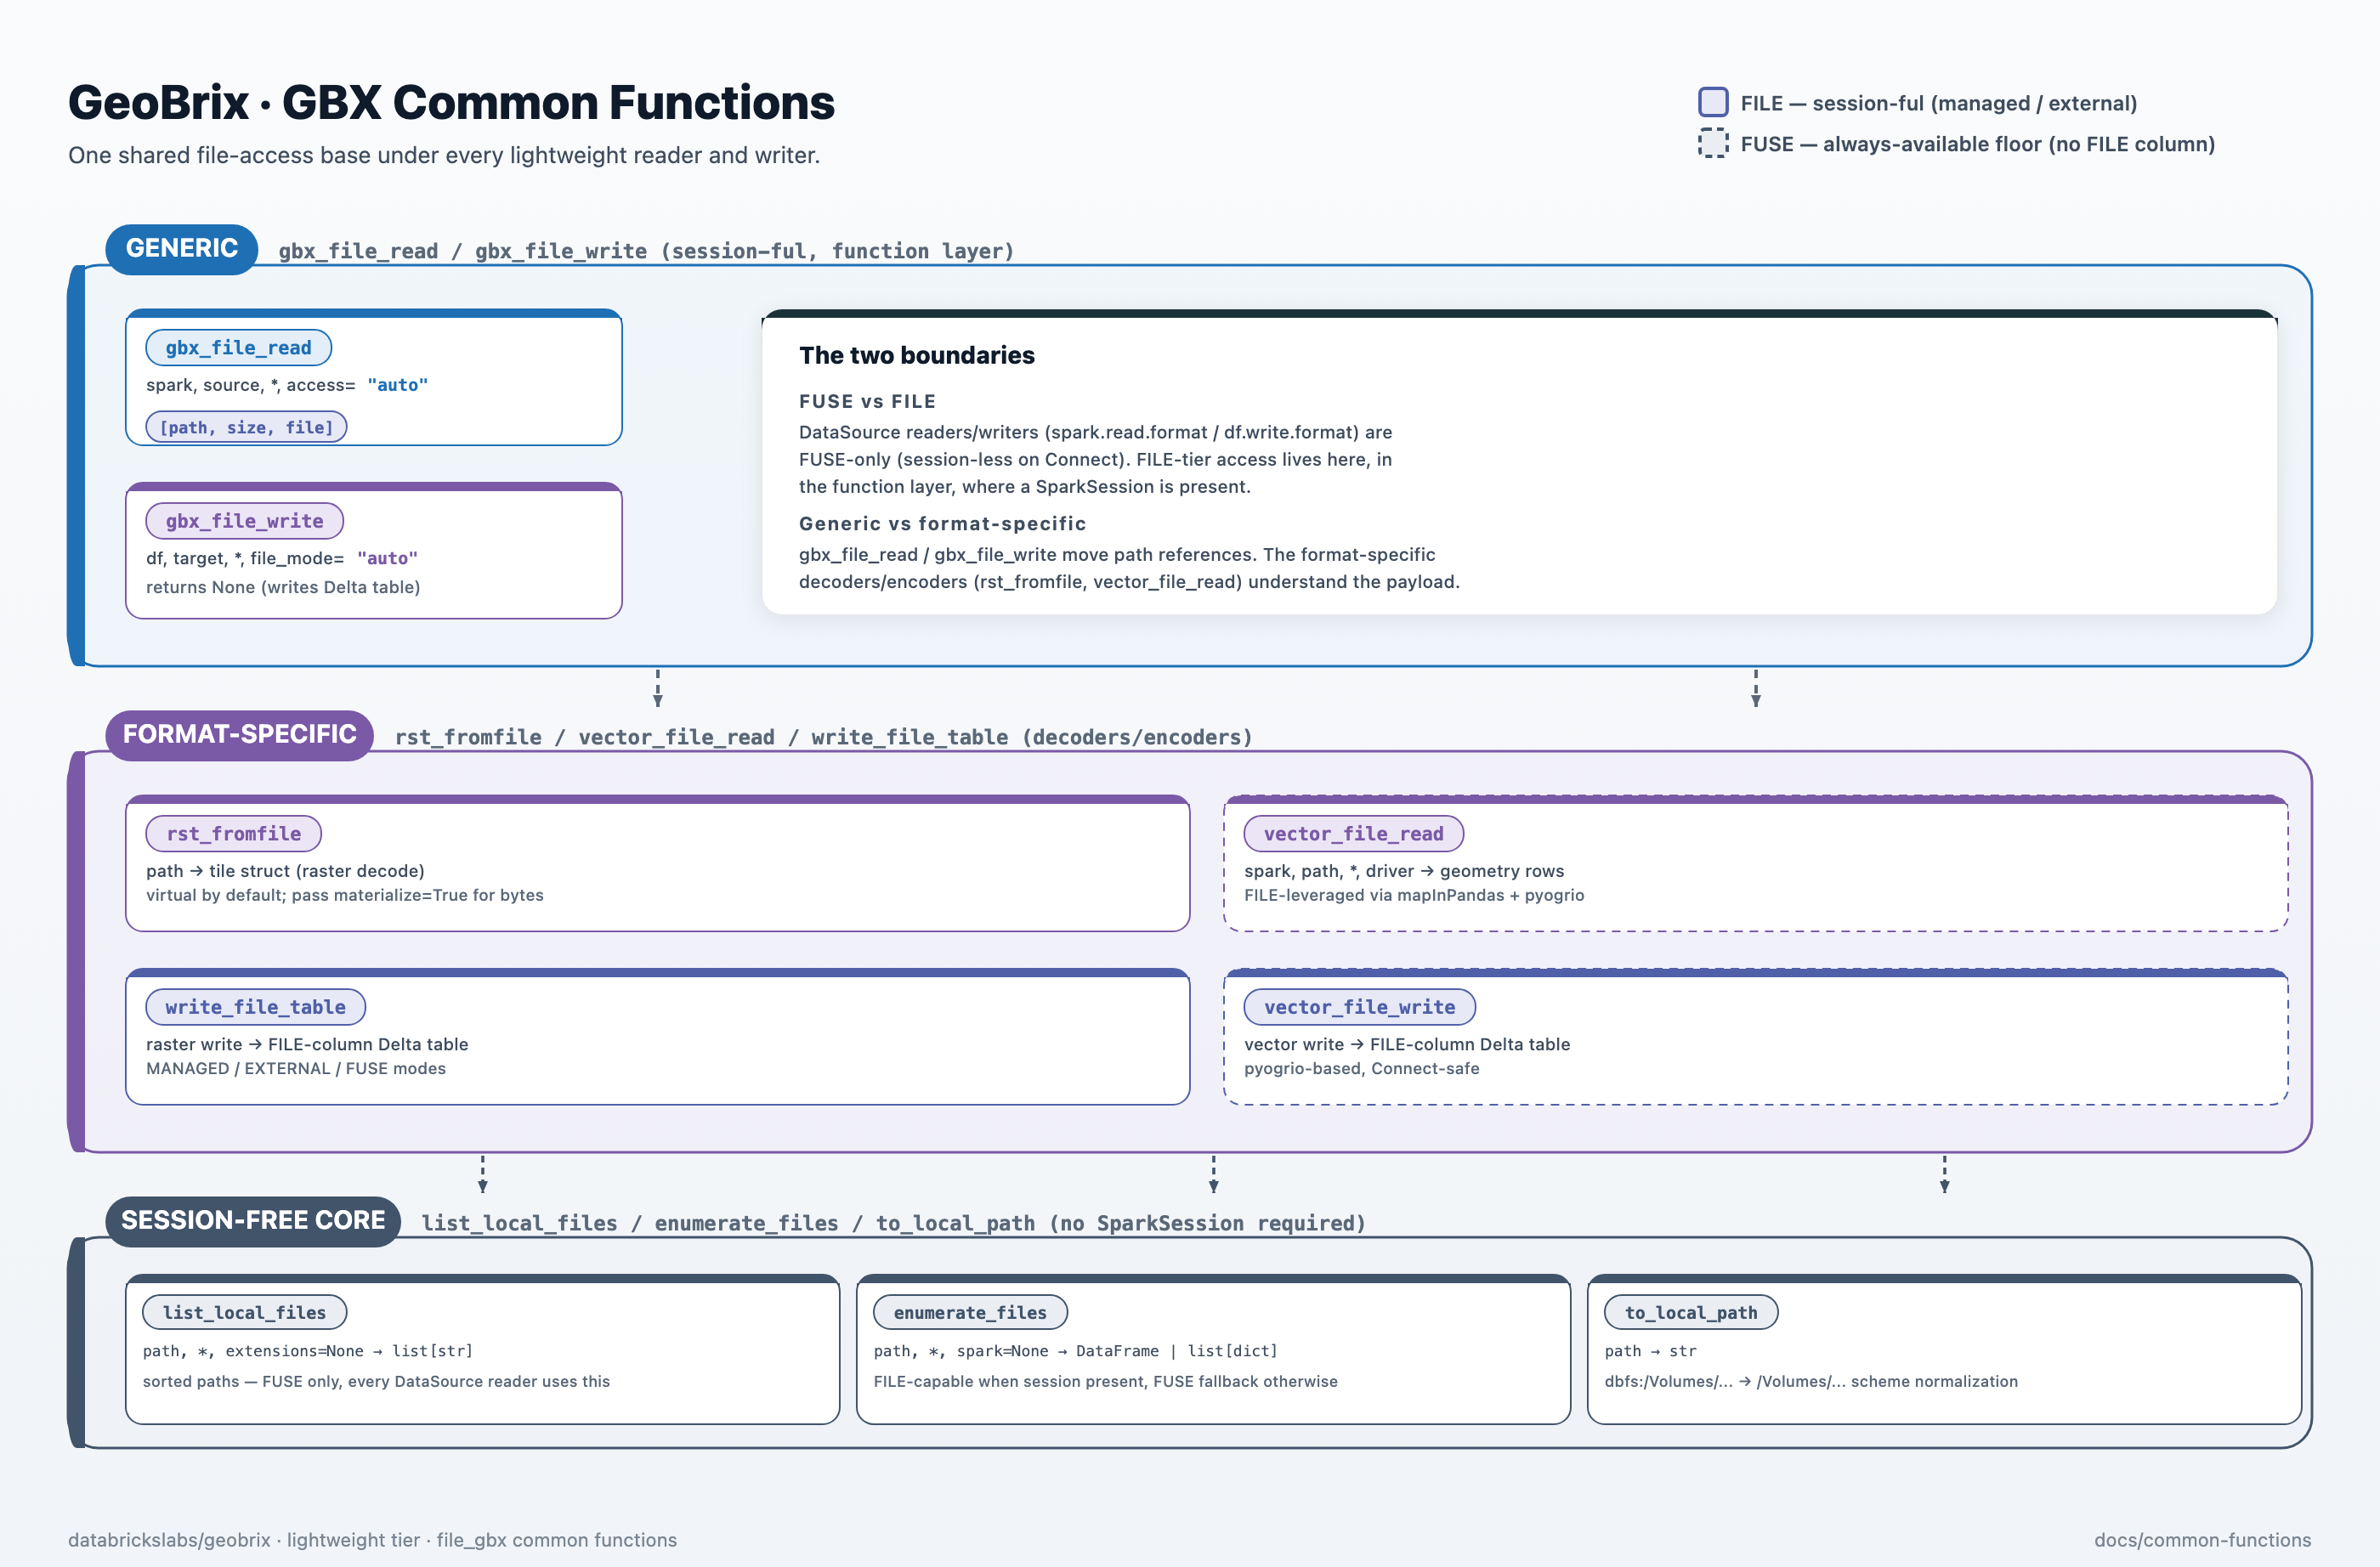Click the FILE legend solid square icon
The image size is (2380, 1567).
point(1713,102)
